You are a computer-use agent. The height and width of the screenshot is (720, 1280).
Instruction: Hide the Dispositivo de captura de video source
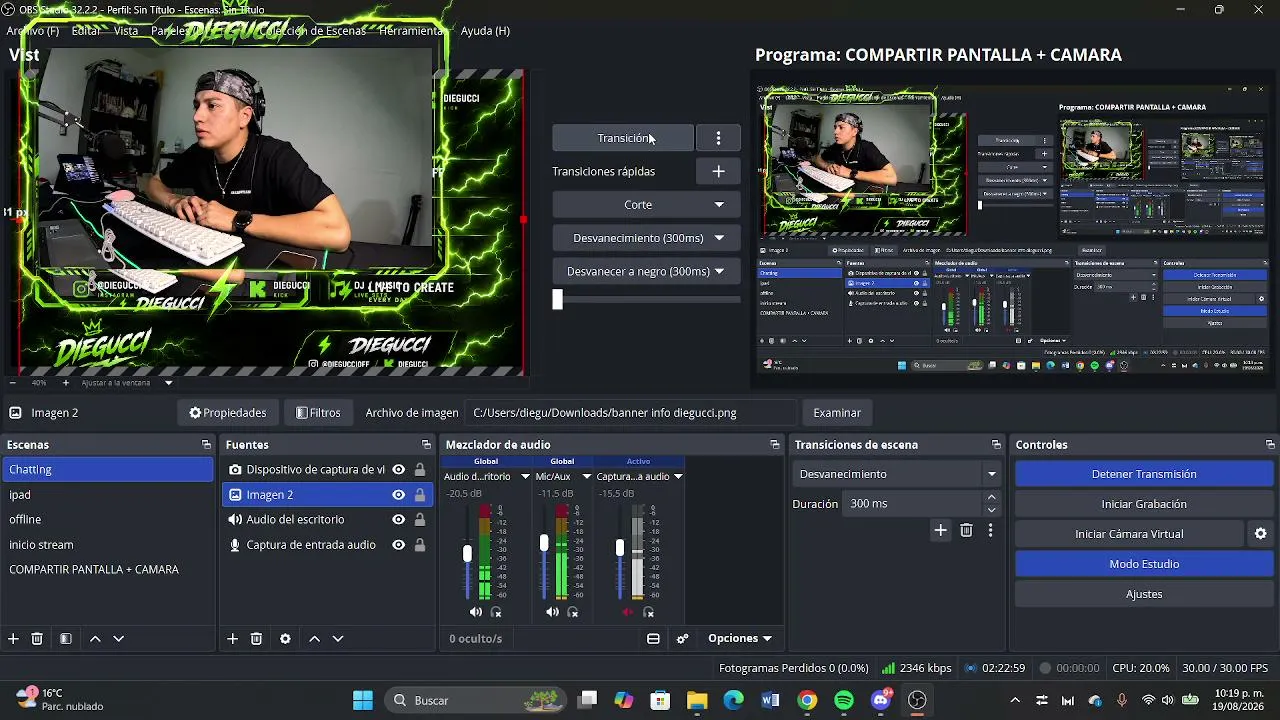(x=398, y=470)
